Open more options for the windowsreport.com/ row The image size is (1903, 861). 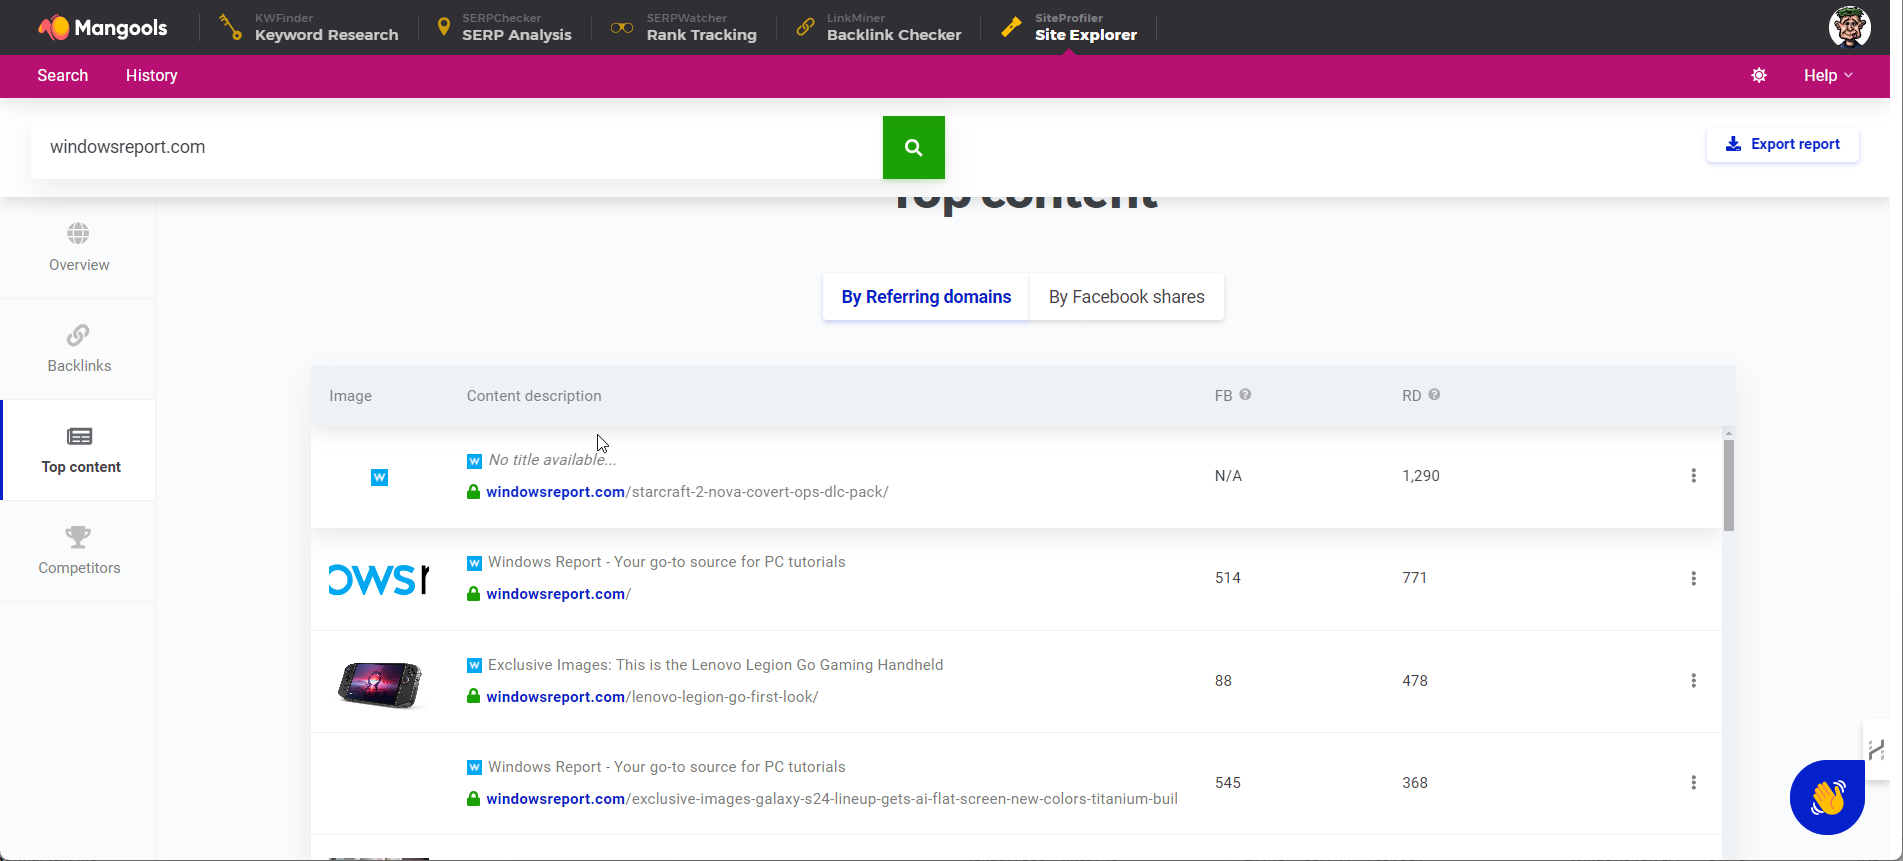(x=1693, y=578)
